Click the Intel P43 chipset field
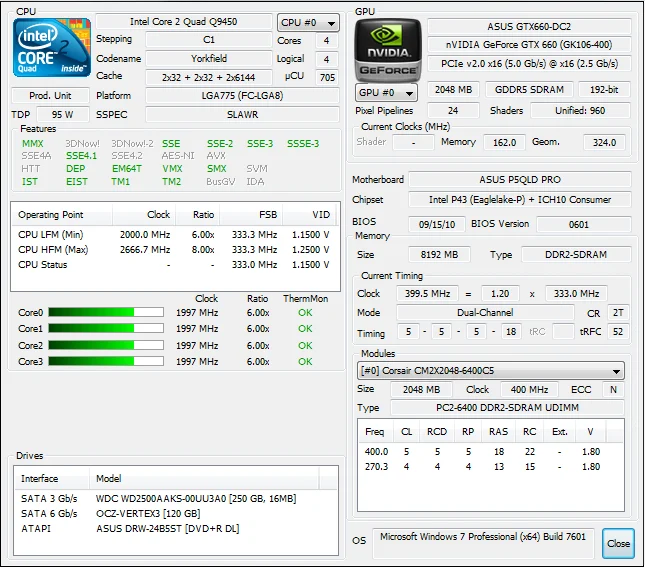Screen dimensions: 645x568 tap(520, 199)
